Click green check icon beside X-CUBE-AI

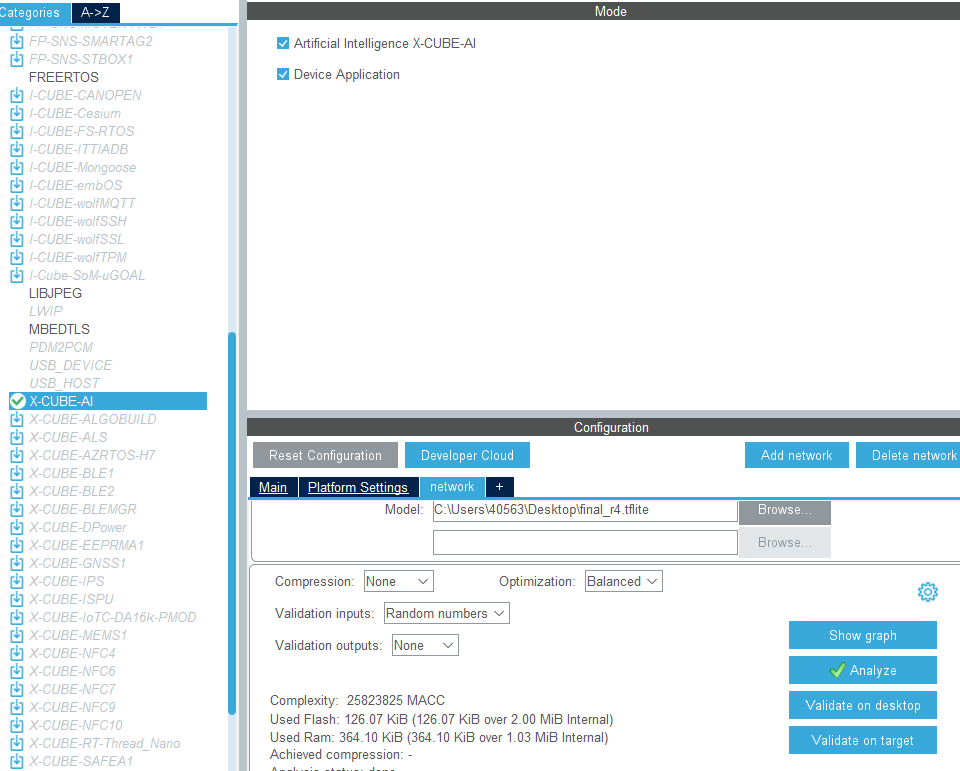pos(18,401)
